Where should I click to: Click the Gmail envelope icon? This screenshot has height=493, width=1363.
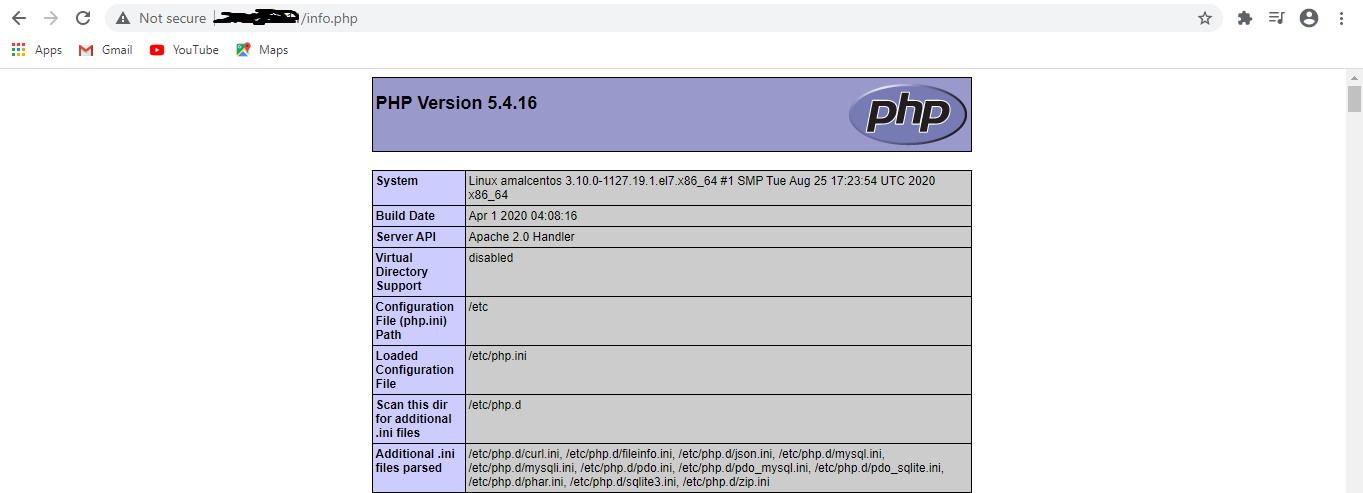tap(86, 50)
